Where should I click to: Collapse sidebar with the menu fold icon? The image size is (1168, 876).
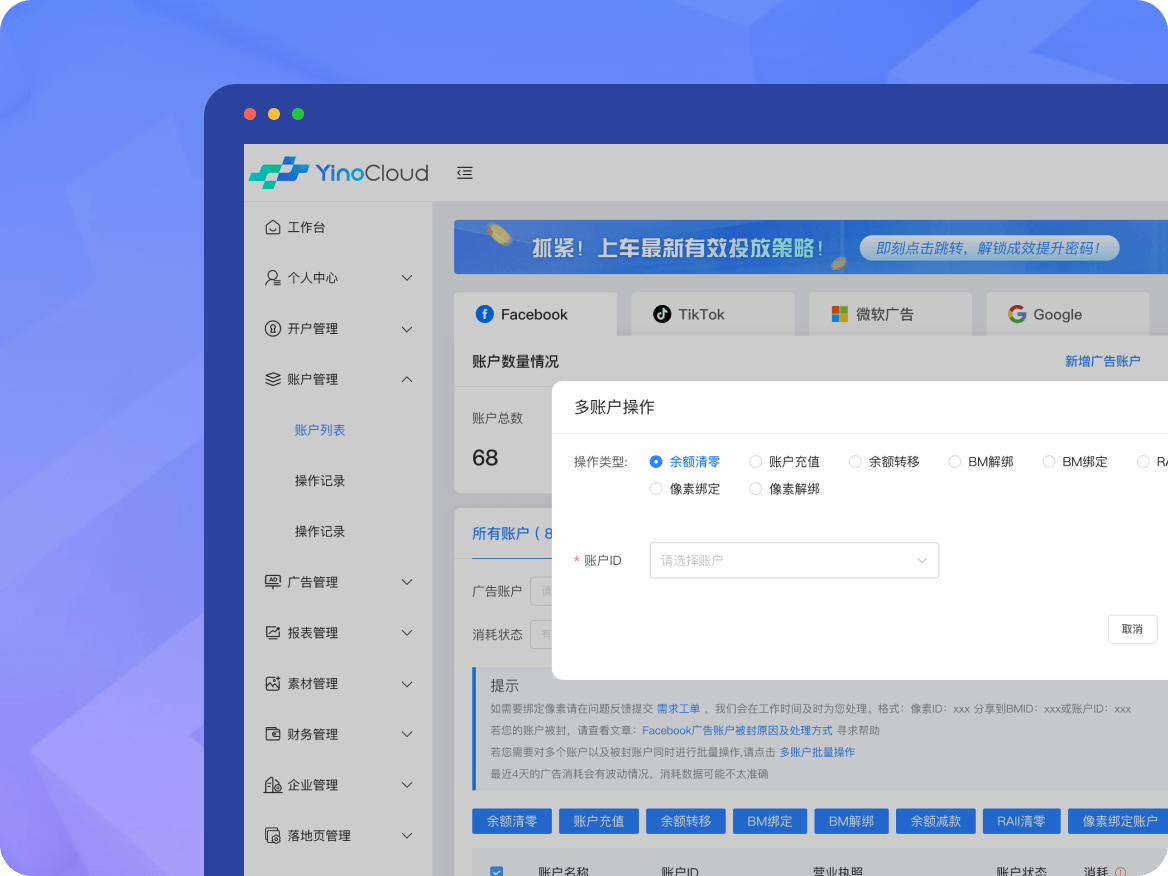[464, 173]
